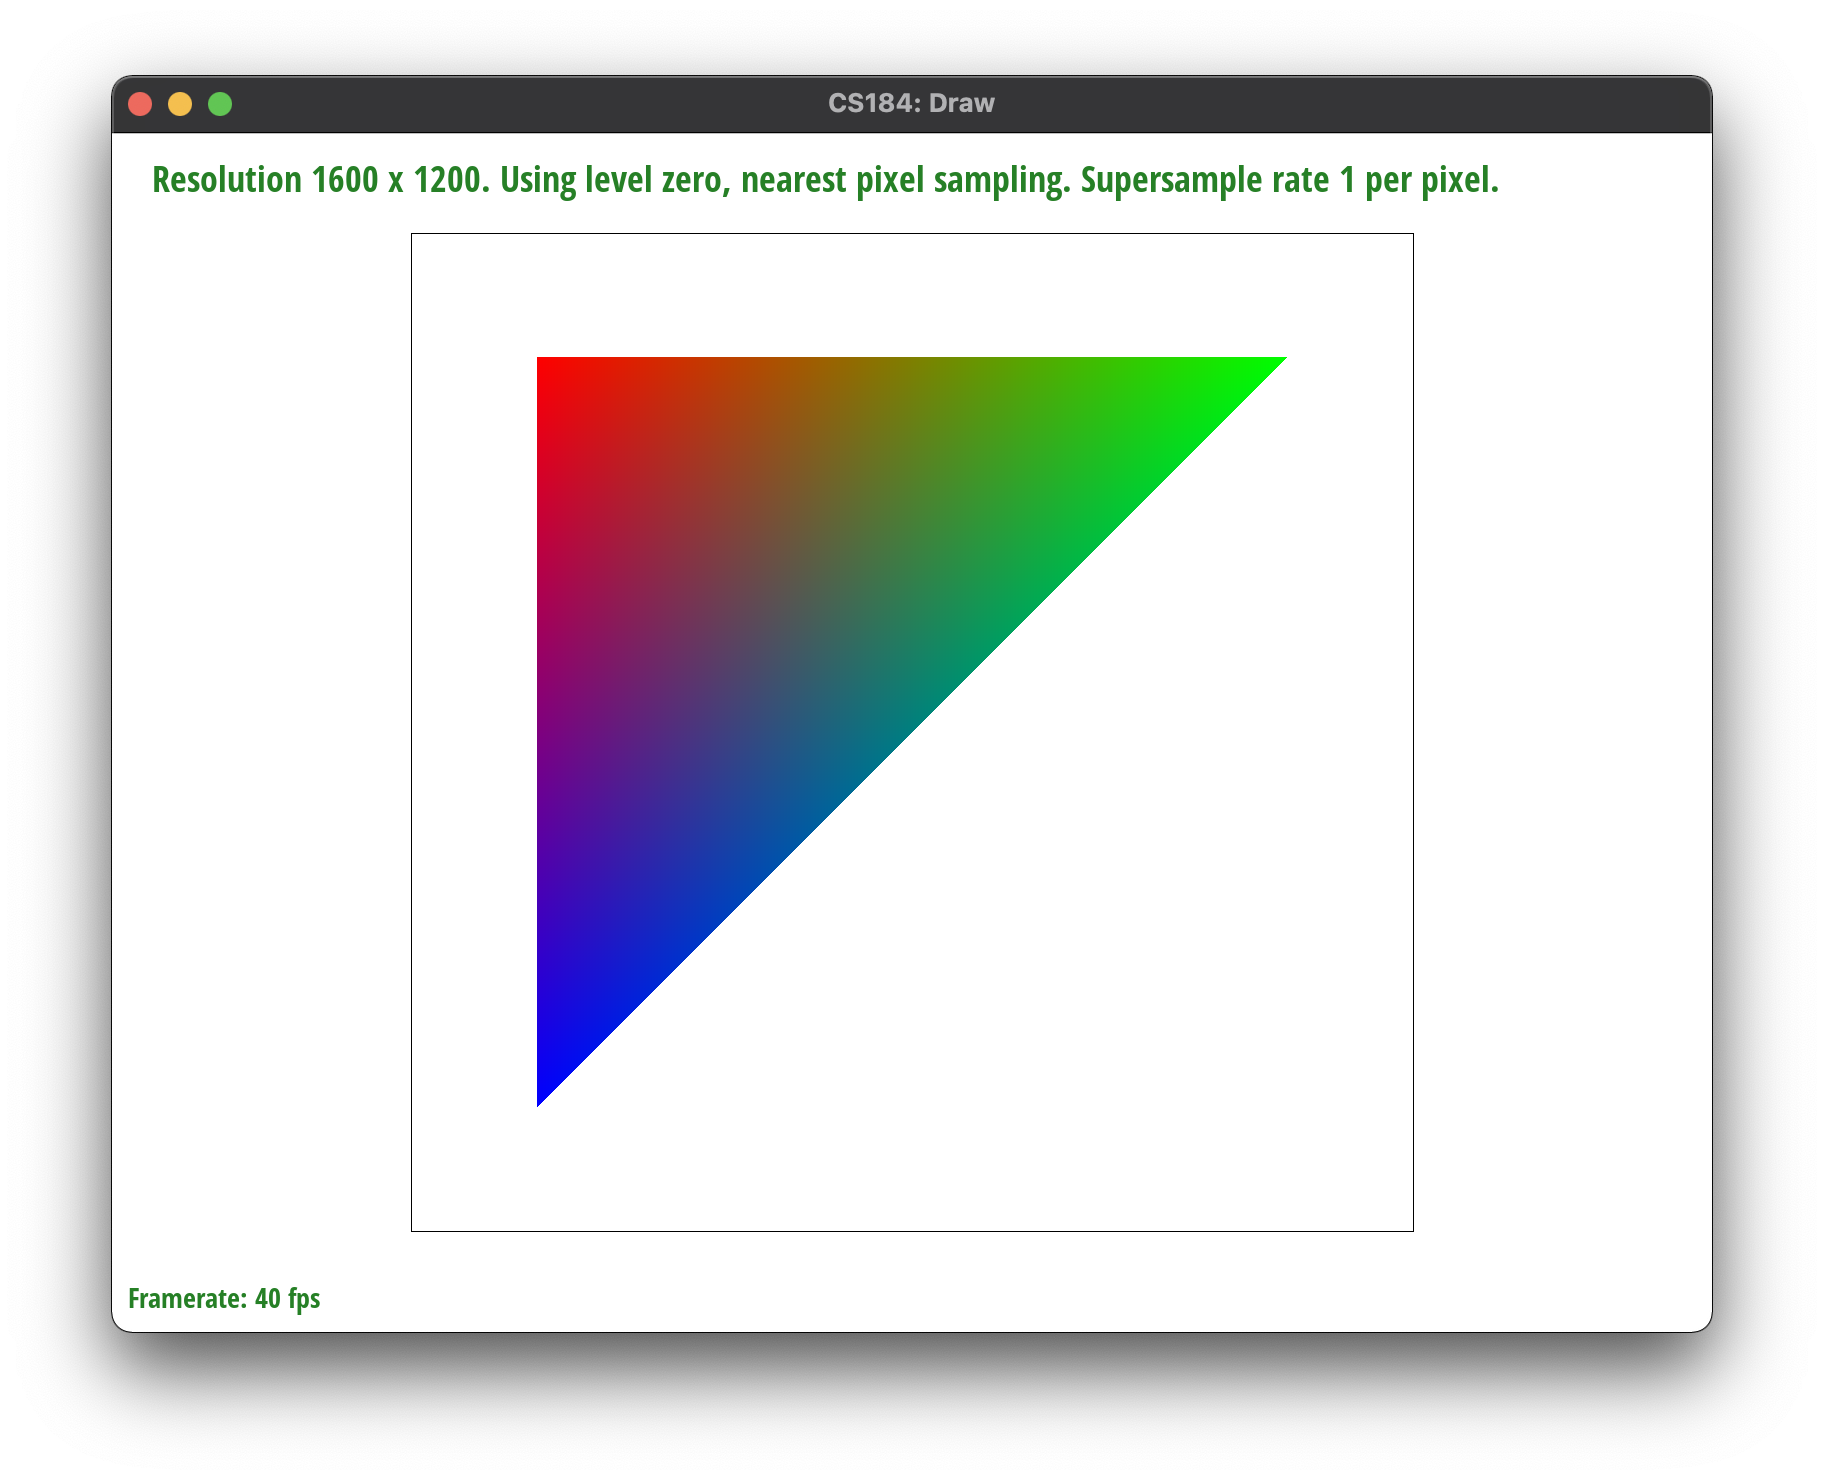Click the top-right corner of the canvas border
The width and height of the screenshot is (1824, 1480).
pyautogui.click(x=1412, y=234)
